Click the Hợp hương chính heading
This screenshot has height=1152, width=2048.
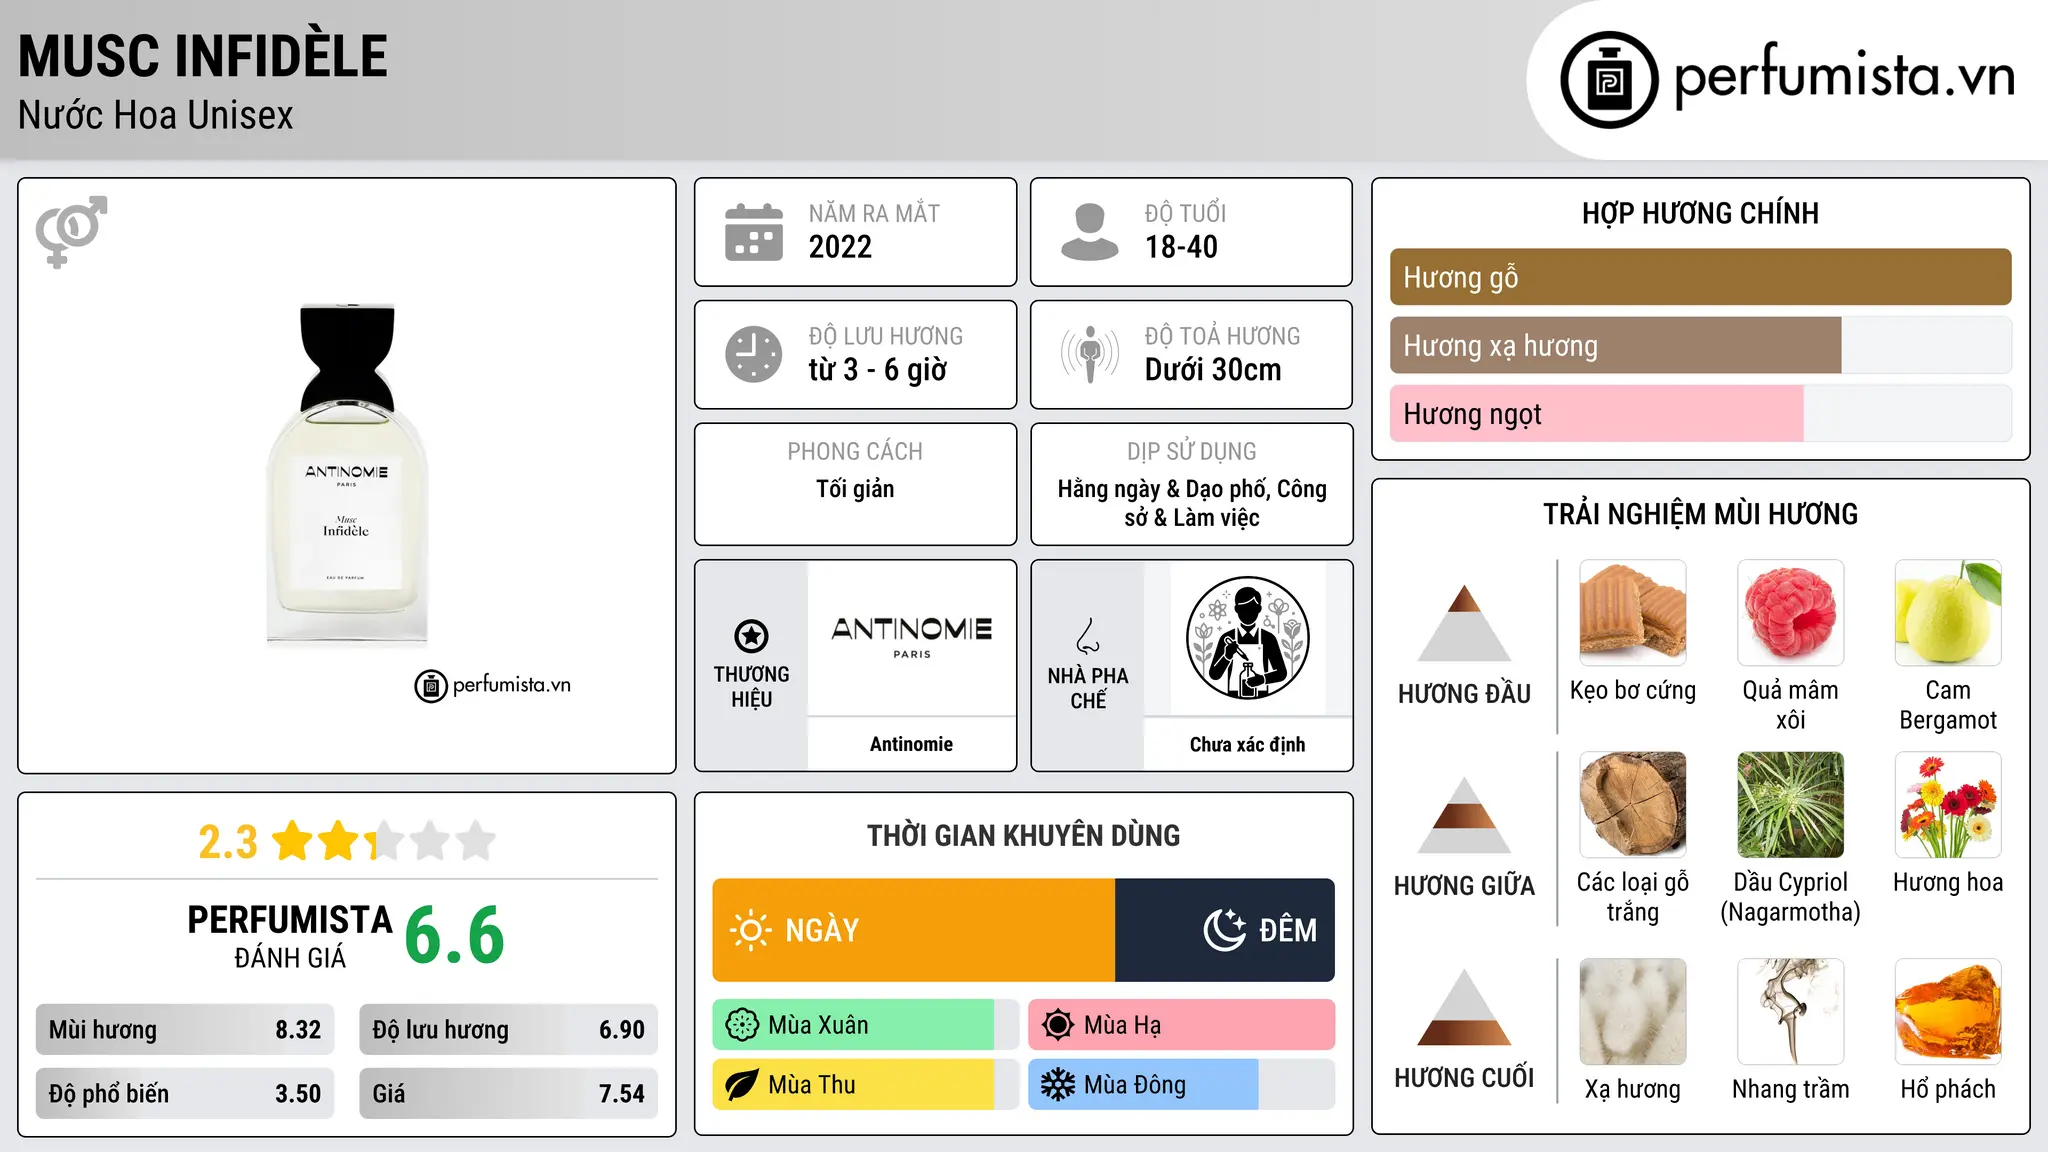1700,213
